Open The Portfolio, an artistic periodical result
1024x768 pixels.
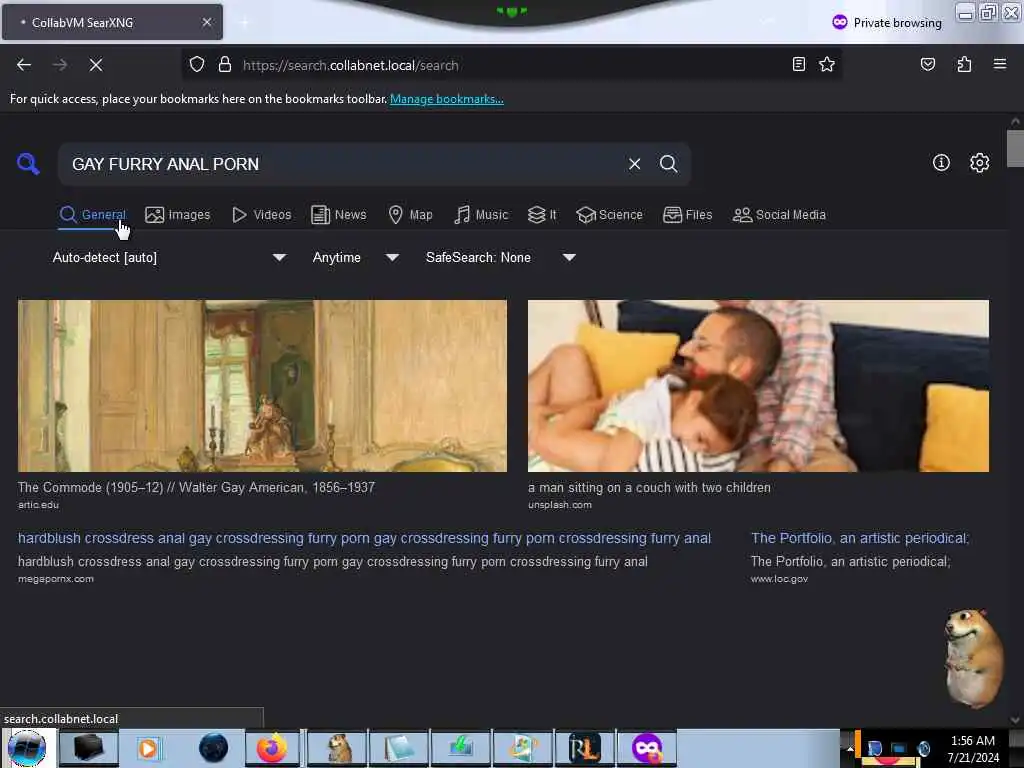point(859,538)
